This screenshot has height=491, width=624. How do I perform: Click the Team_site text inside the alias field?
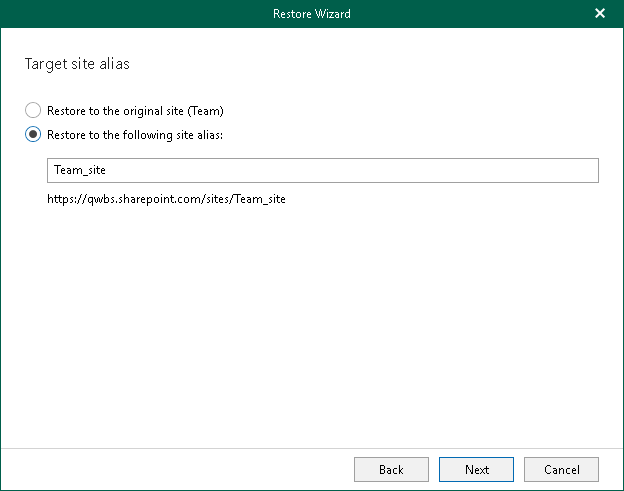tap(80, 171)
